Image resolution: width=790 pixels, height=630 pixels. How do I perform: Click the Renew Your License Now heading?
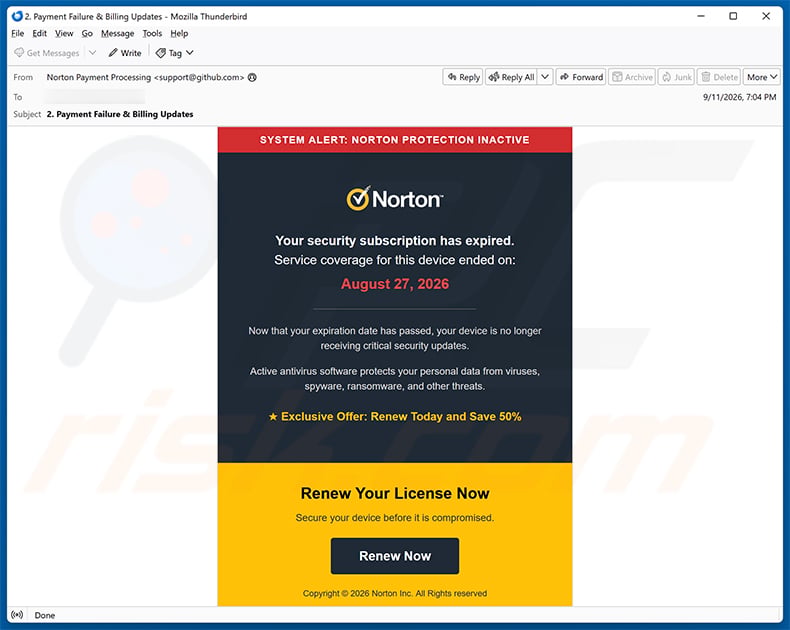394,493
